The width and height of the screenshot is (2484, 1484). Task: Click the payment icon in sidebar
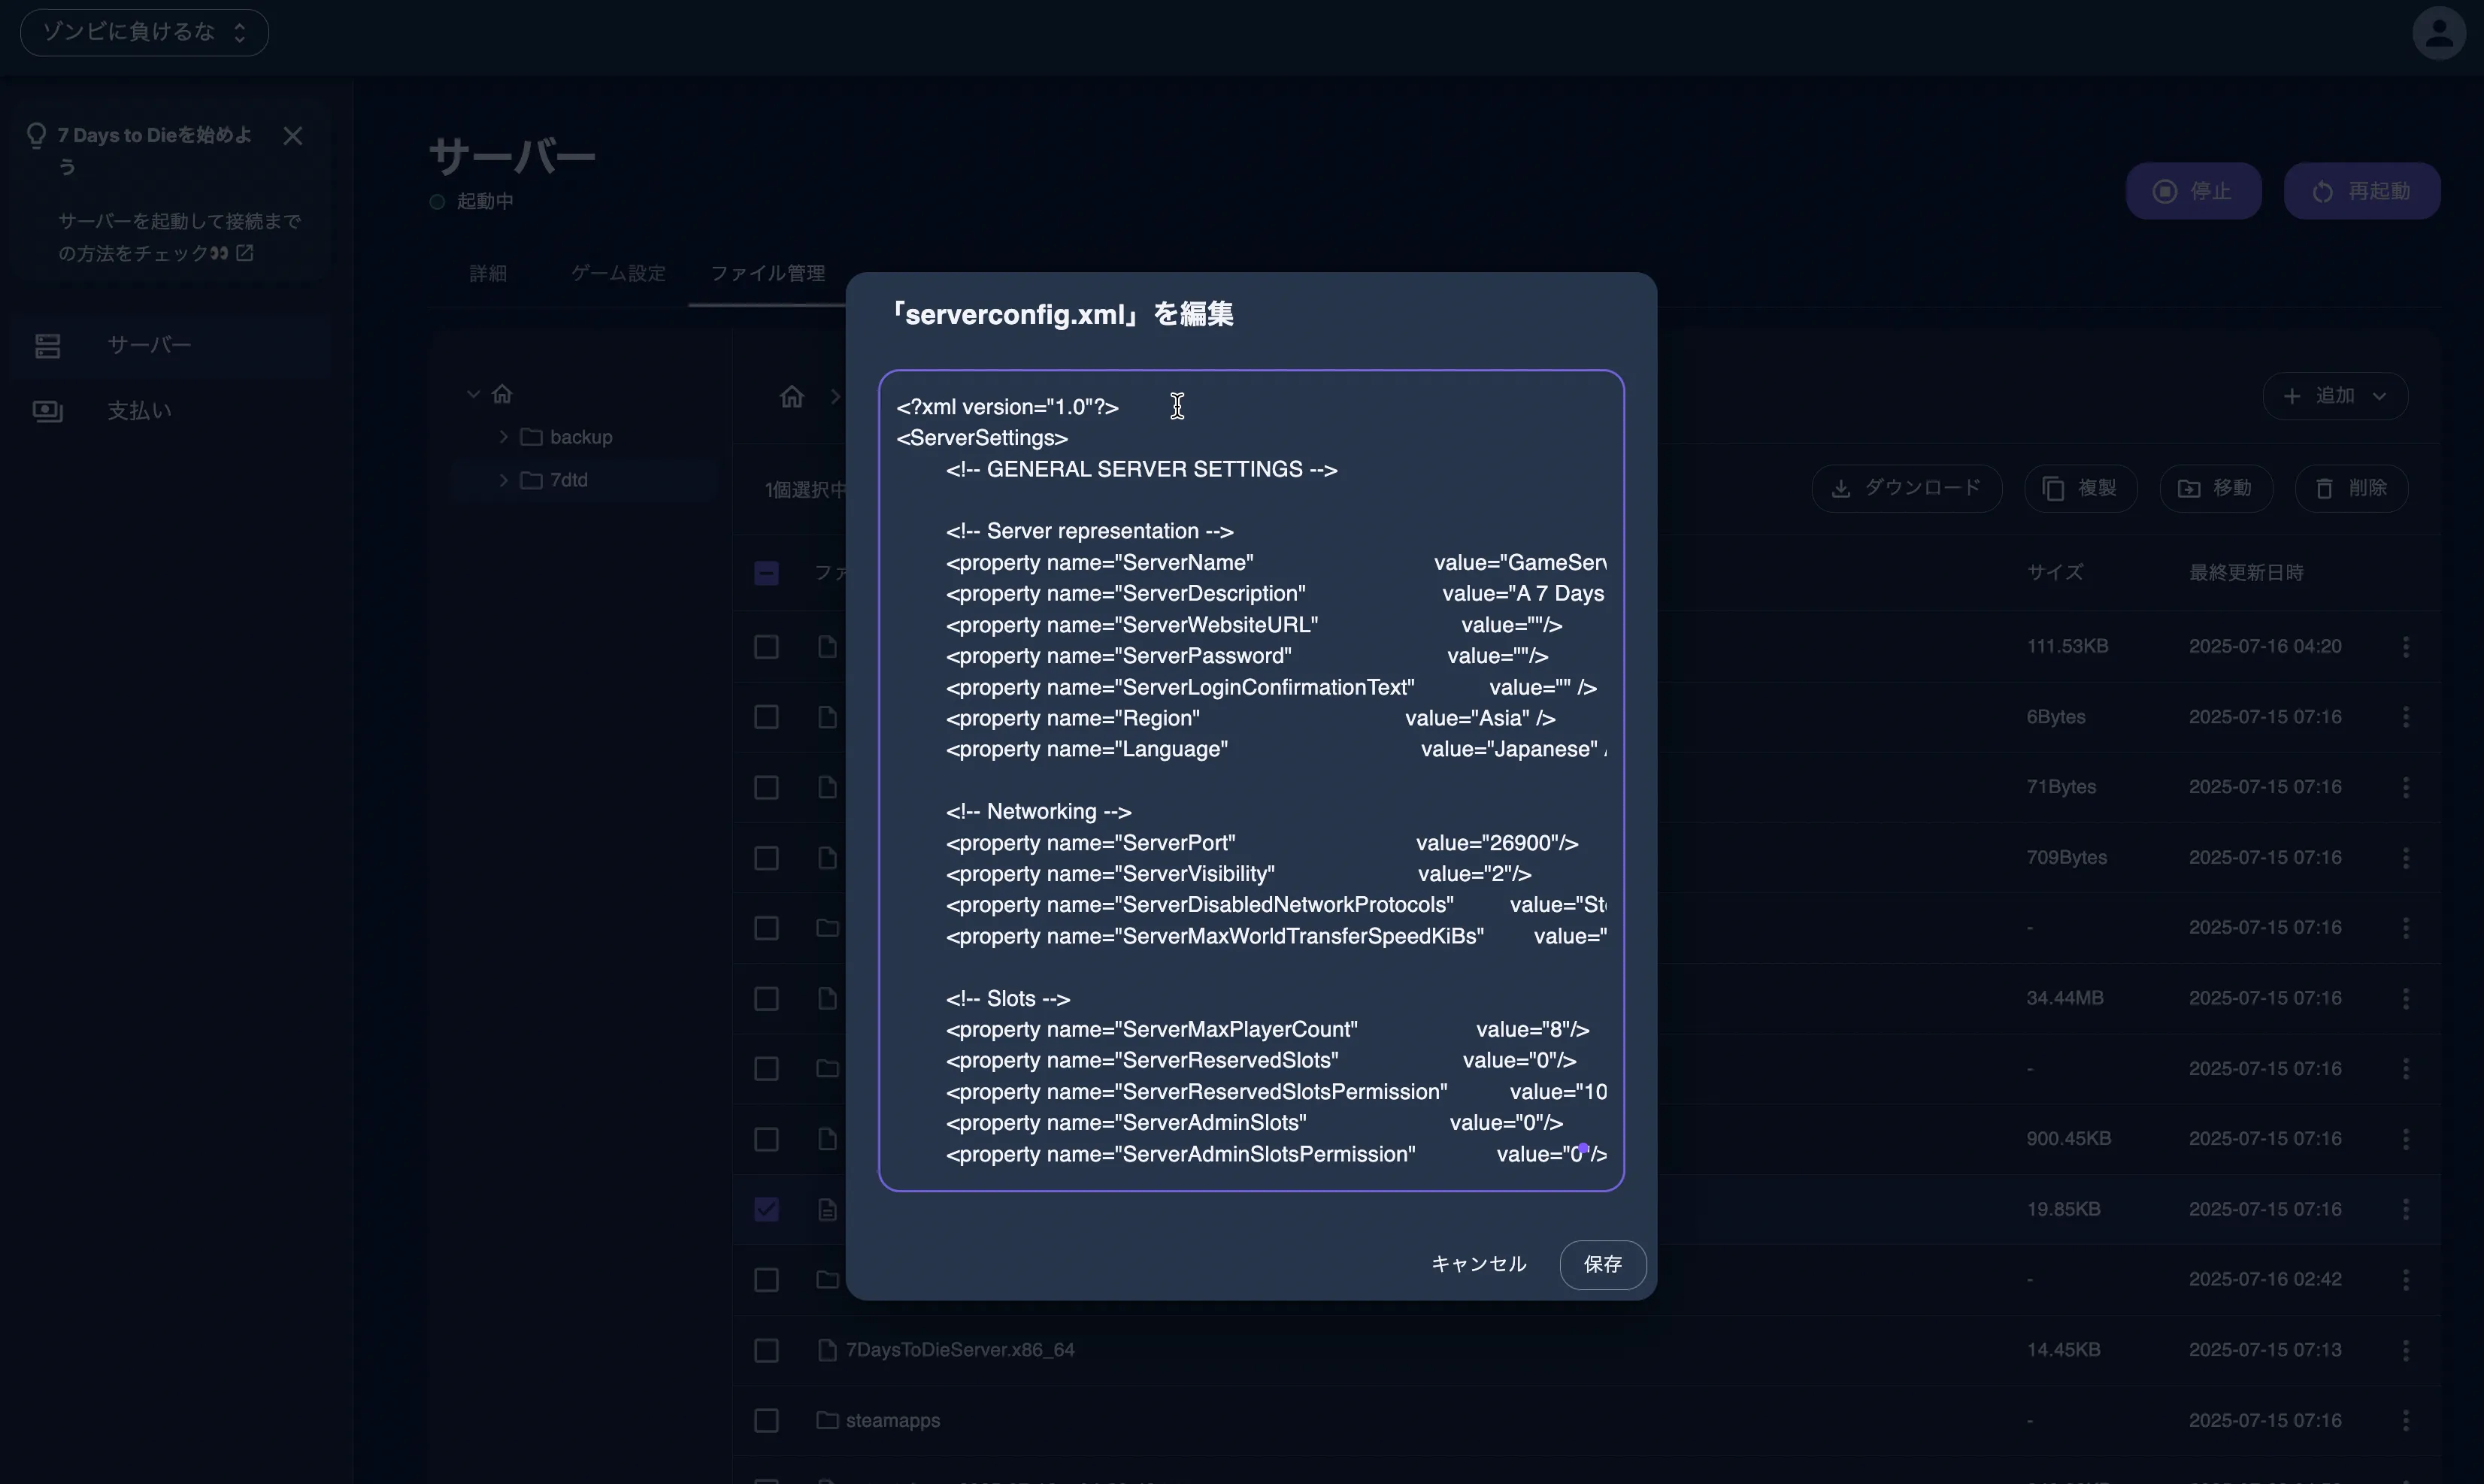(48, 411)
